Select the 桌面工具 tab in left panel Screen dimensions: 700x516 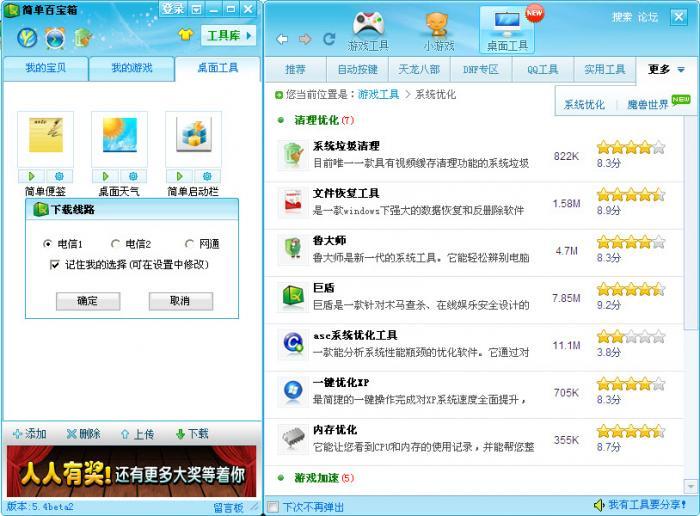pos(218,68)
